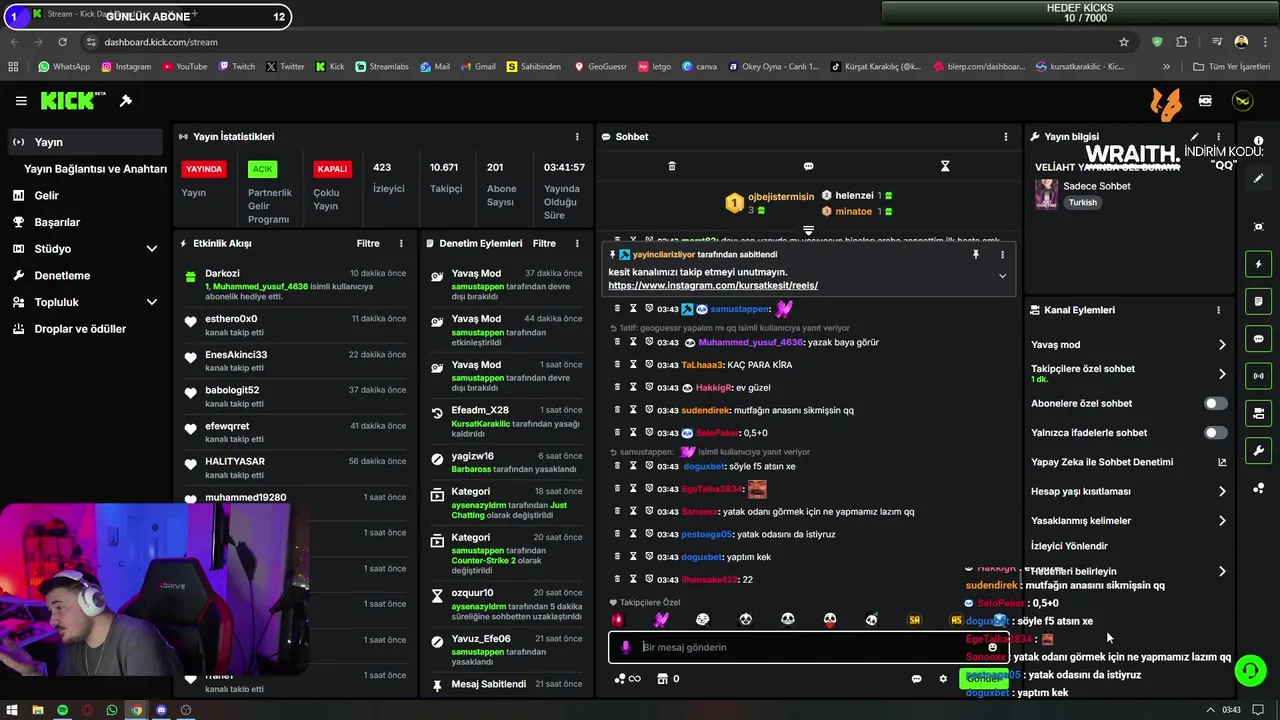1280x720 pixels.
Task: Click the chat bubble icon below message box
Action: (916, 679)
